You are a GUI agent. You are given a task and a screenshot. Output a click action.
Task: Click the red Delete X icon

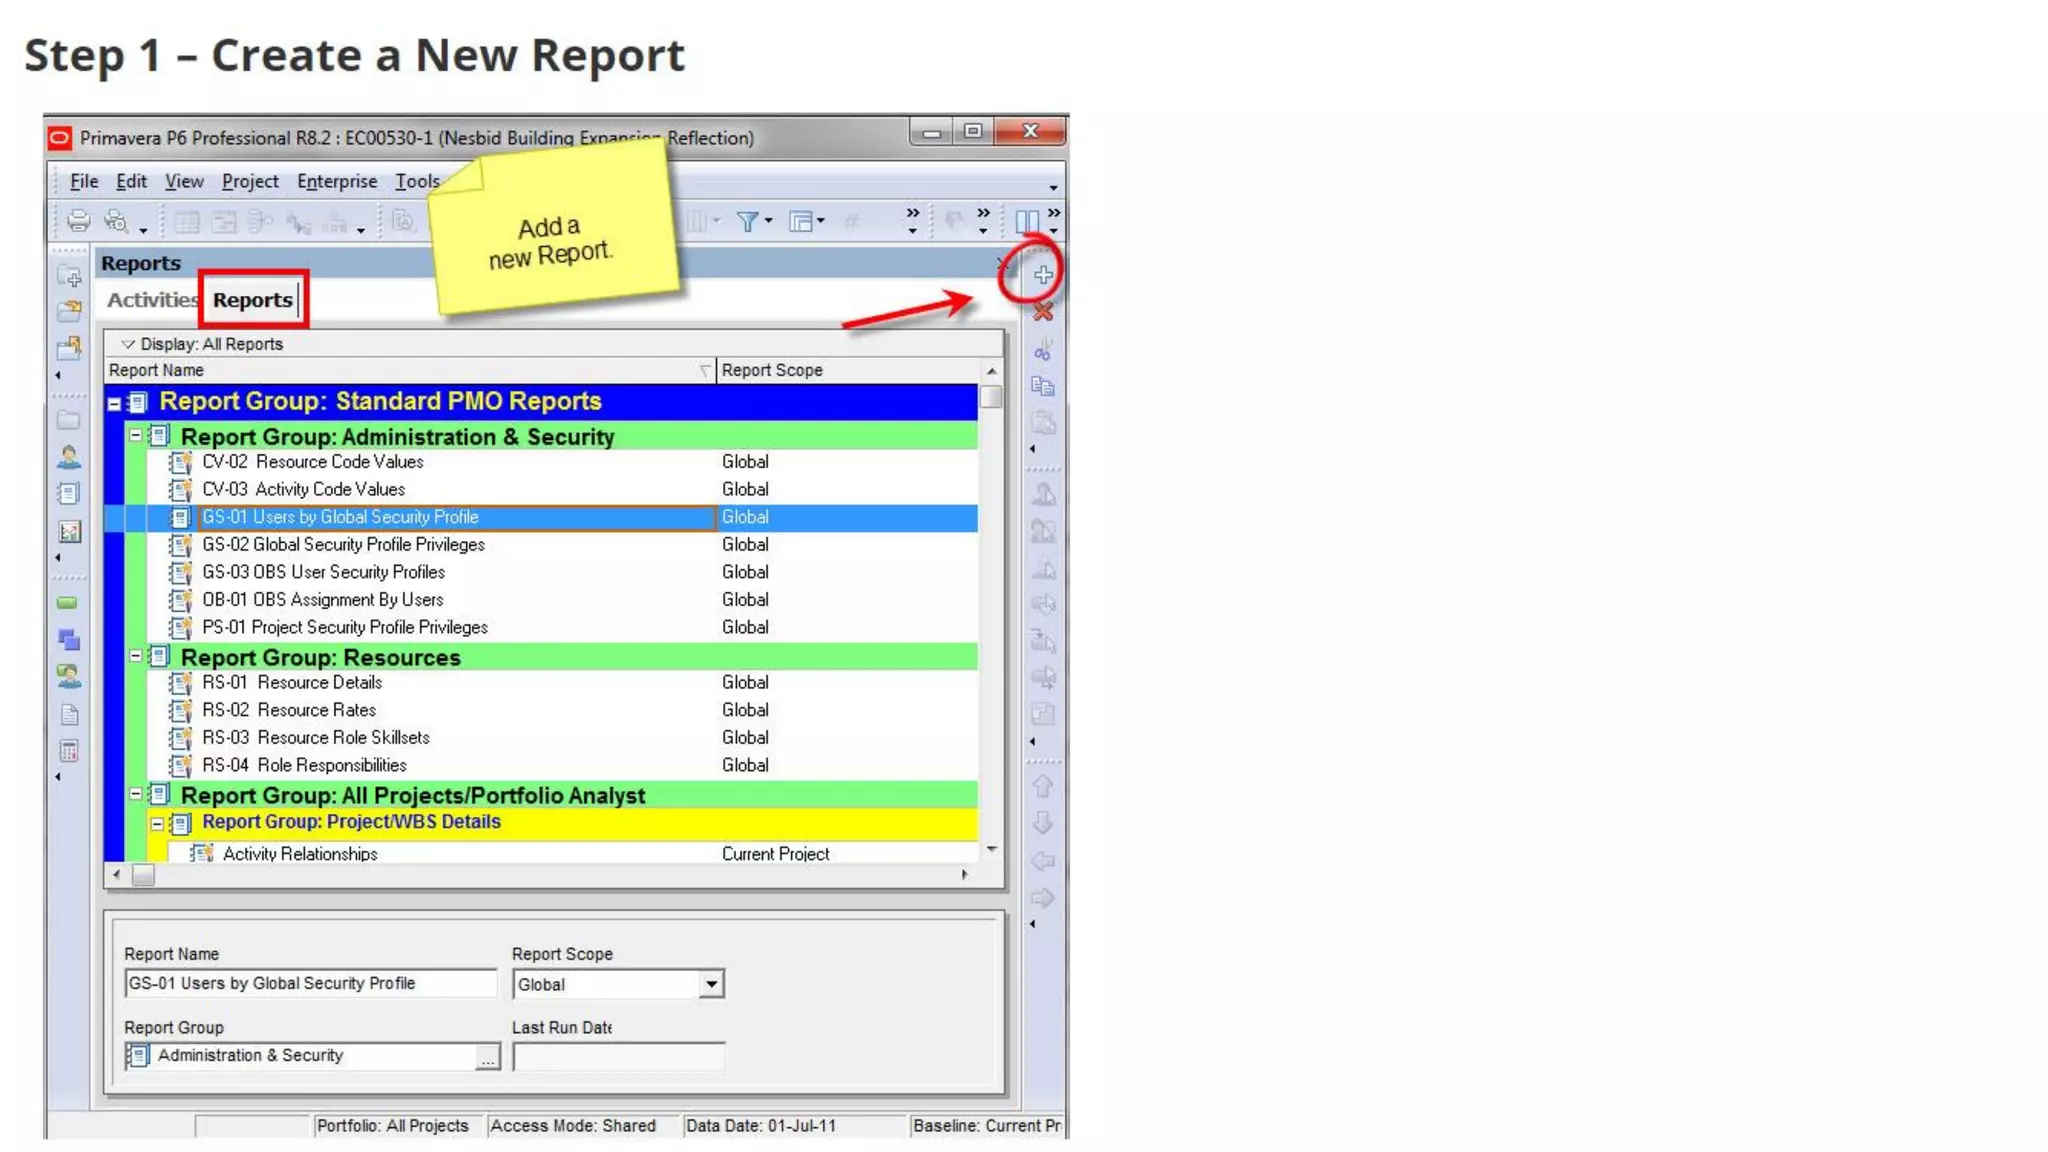pos(1043,312)
